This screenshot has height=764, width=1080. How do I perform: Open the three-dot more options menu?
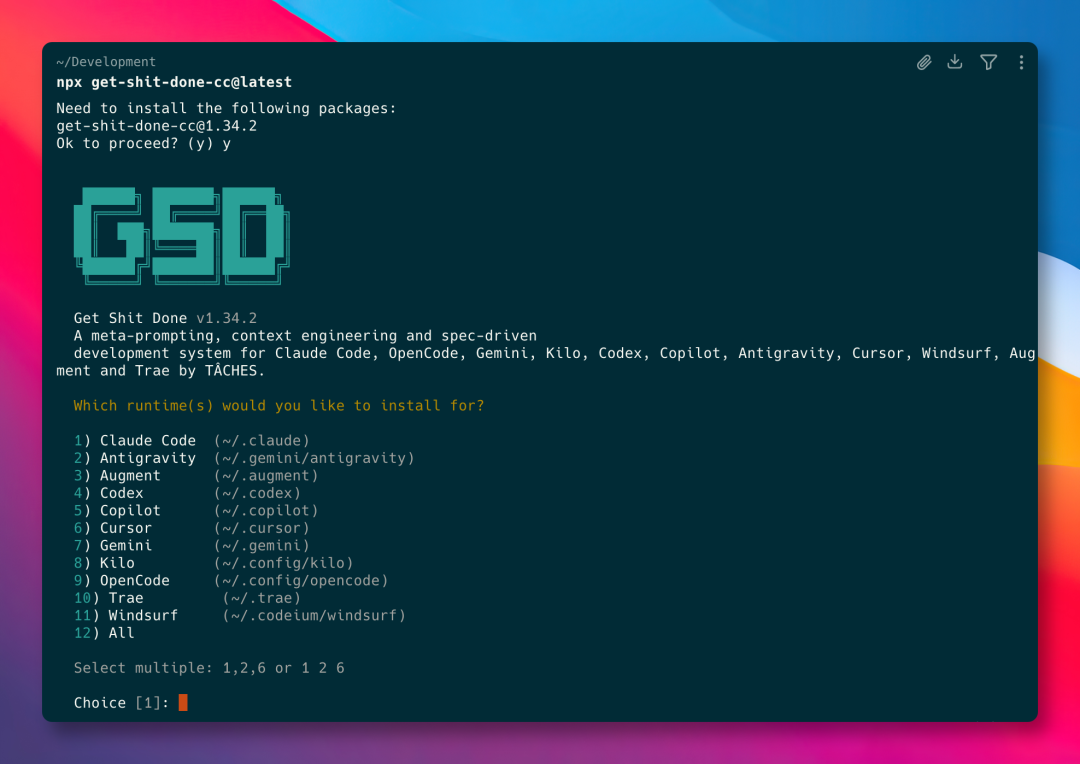click(x=1021, y=63)
